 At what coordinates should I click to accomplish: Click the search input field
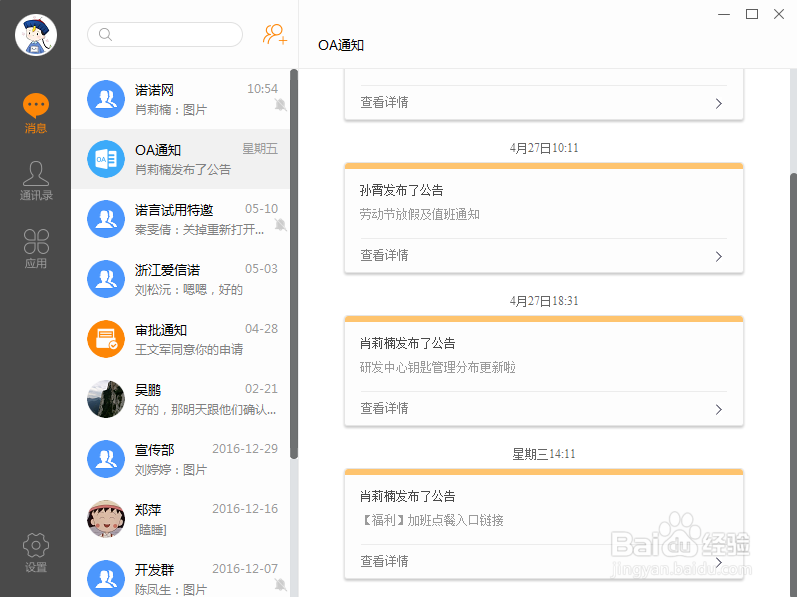(165, 35)
